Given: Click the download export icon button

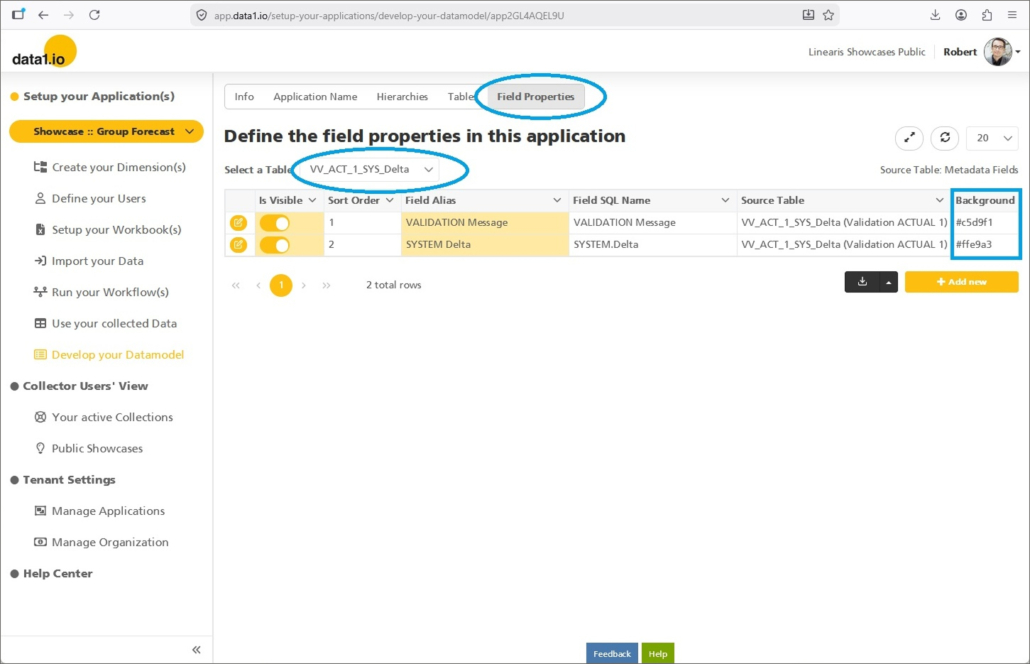Looking at the screenshot, I should (861, 283).
